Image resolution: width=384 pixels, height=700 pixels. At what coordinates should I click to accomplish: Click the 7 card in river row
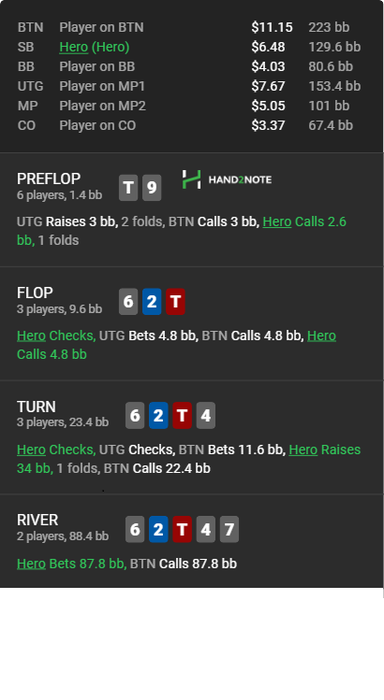tap(229, 529)
